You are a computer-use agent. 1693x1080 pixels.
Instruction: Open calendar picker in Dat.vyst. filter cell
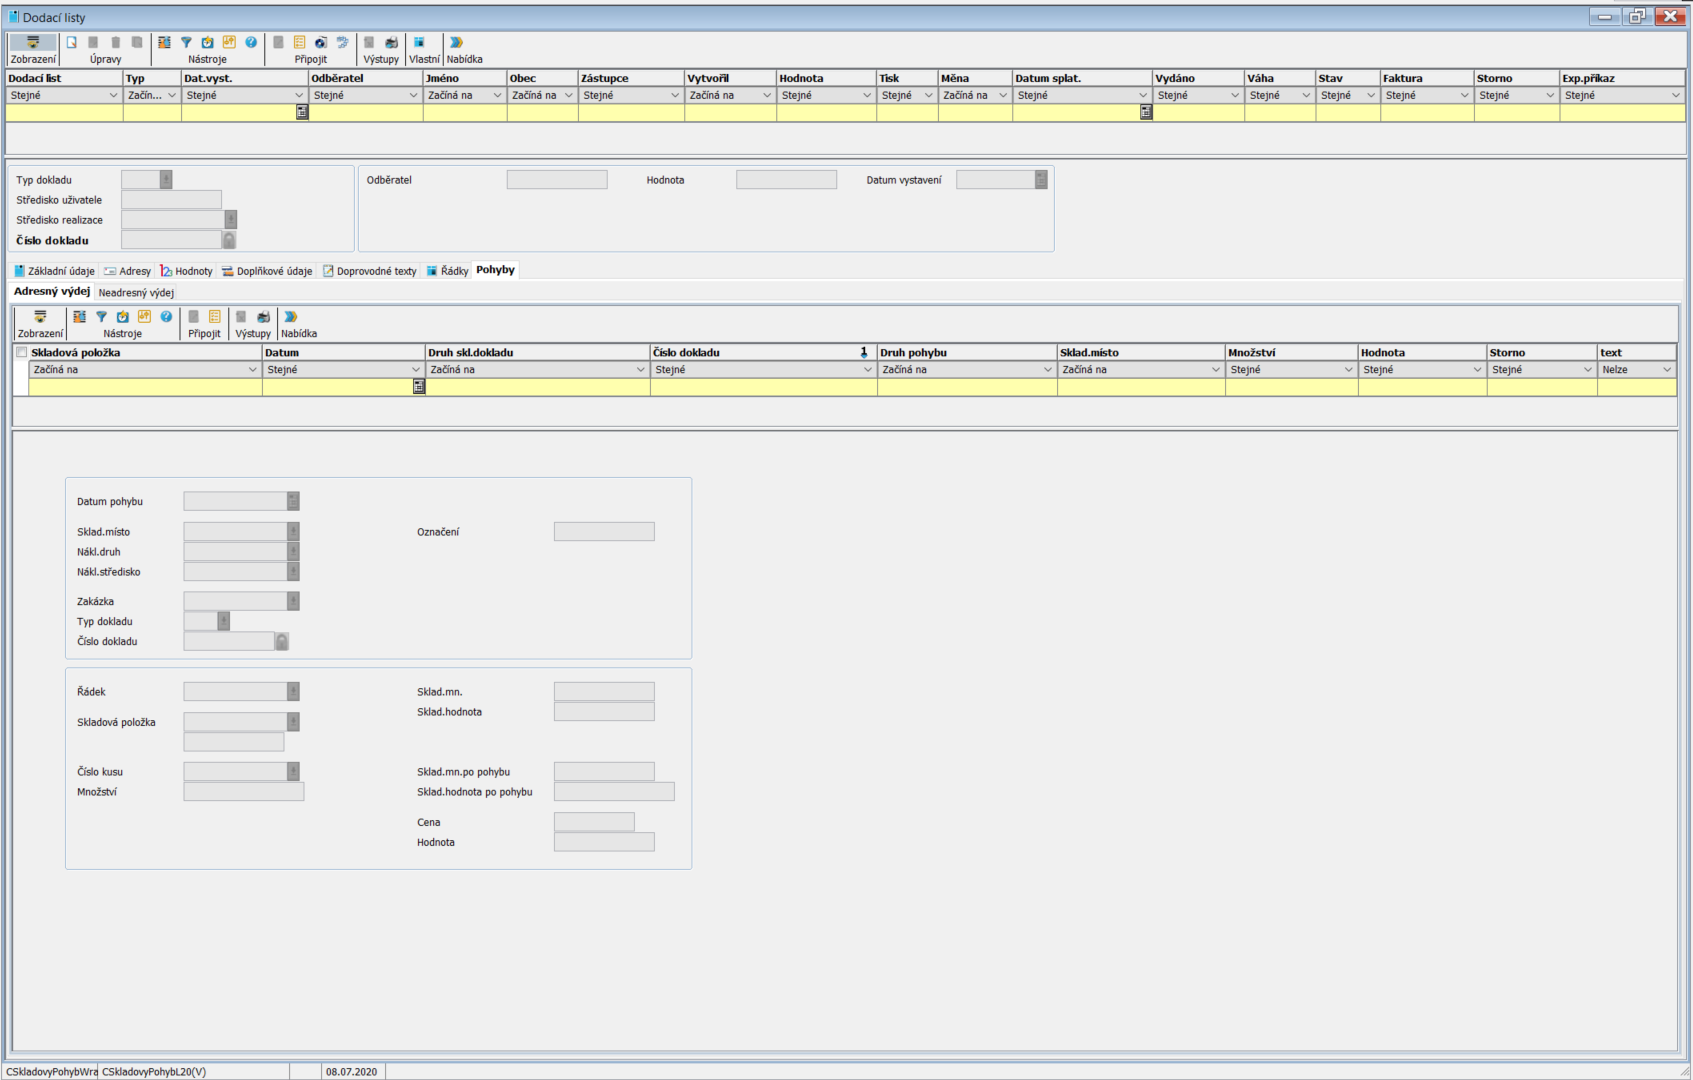coord(302,113)
